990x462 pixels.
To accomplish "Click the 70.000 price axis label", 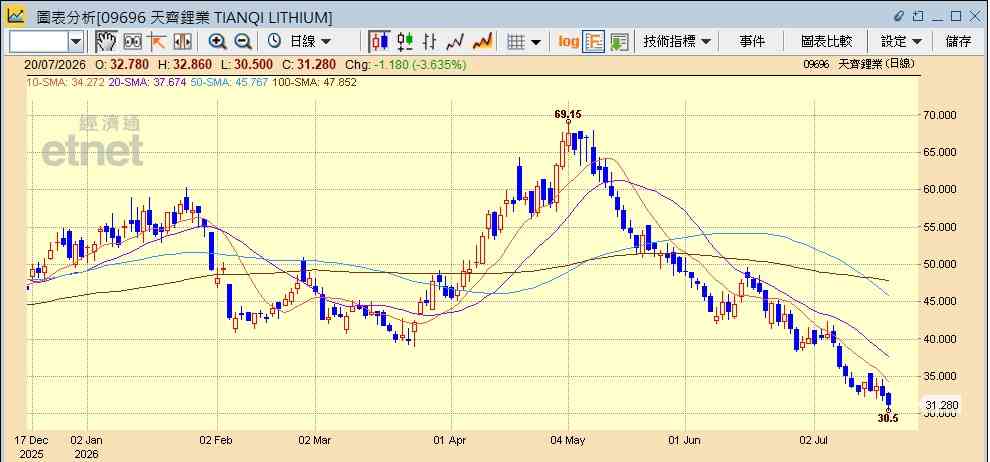I will 941,115.
